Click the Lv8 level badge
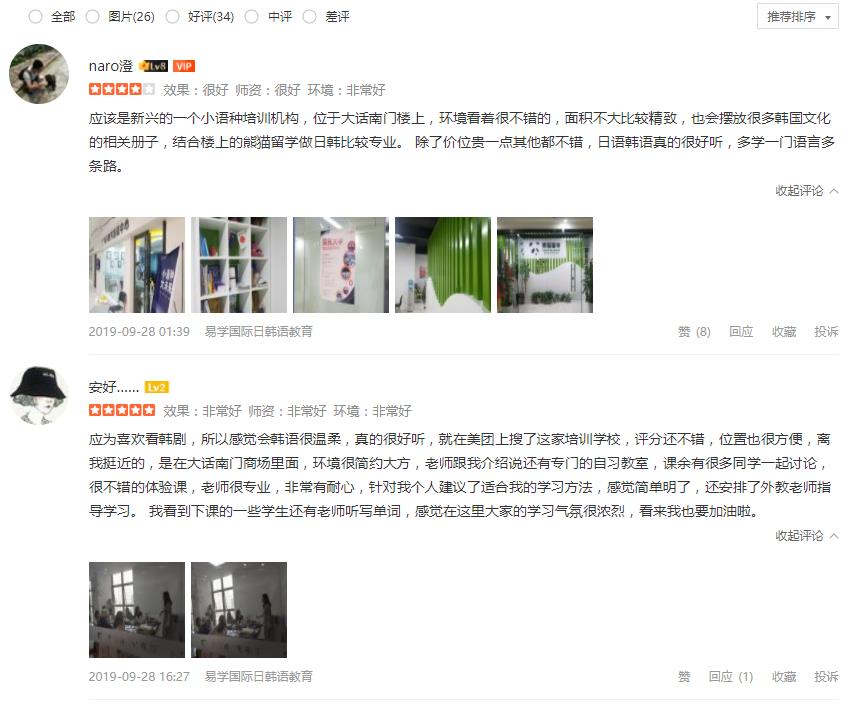The width and height of the screenshot is (857, 704). pyautogui.click(x=153, y=66)
